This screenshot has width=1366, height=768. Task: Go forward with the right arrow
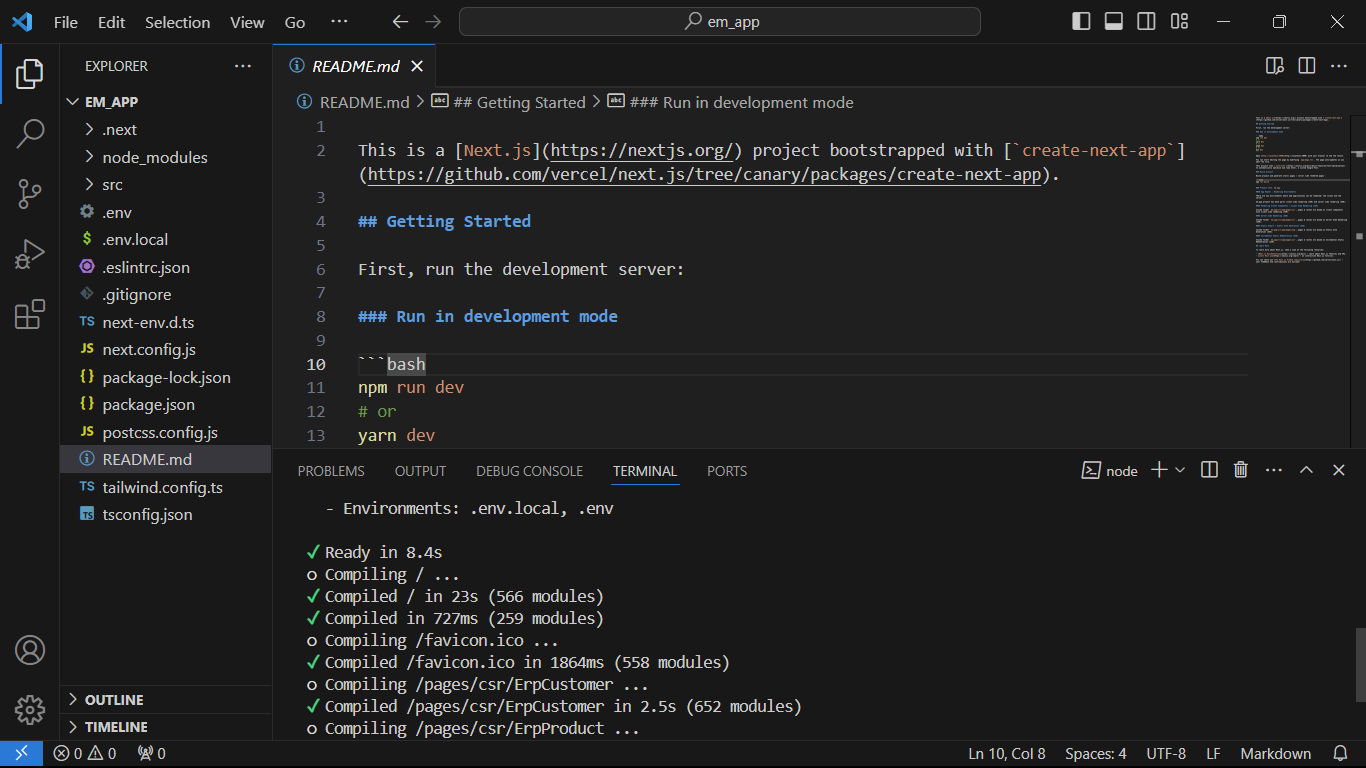click(x=432, y=22)
